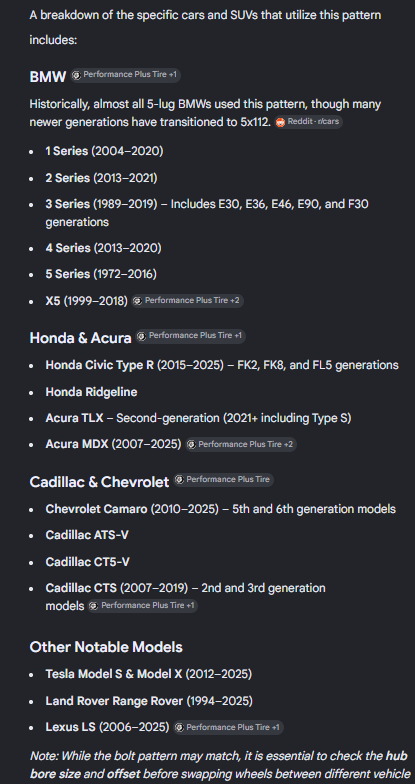Click the BMW section heading
Viewport: 415px width, 784px height.
coord(48,76)
